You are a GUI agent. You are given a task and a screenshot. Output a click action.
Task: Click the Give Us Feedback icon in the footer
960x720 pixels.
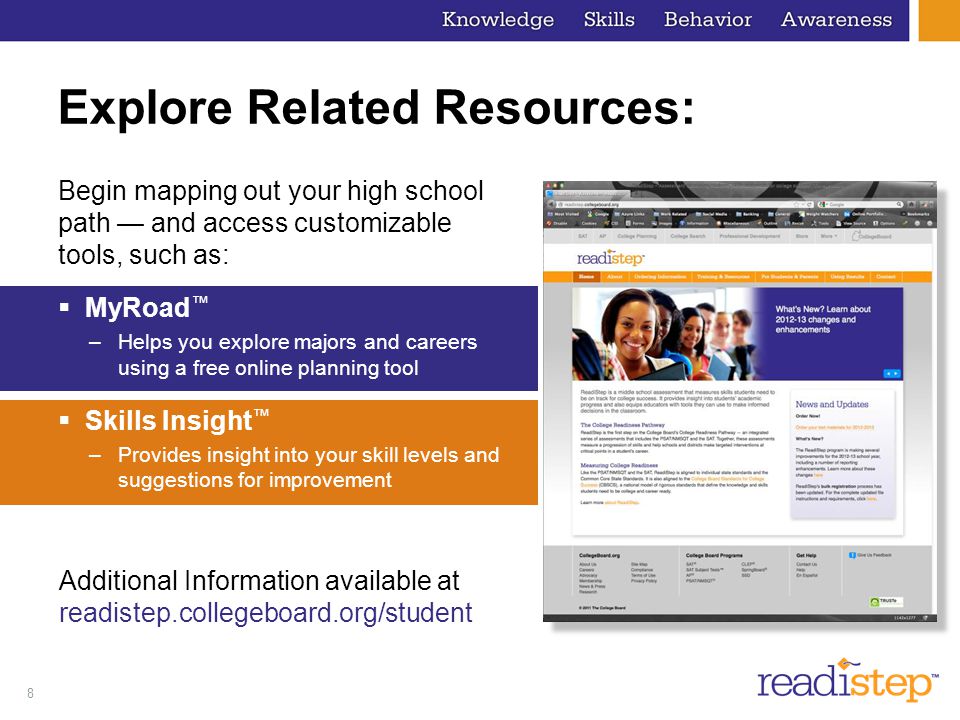(852, 555)
